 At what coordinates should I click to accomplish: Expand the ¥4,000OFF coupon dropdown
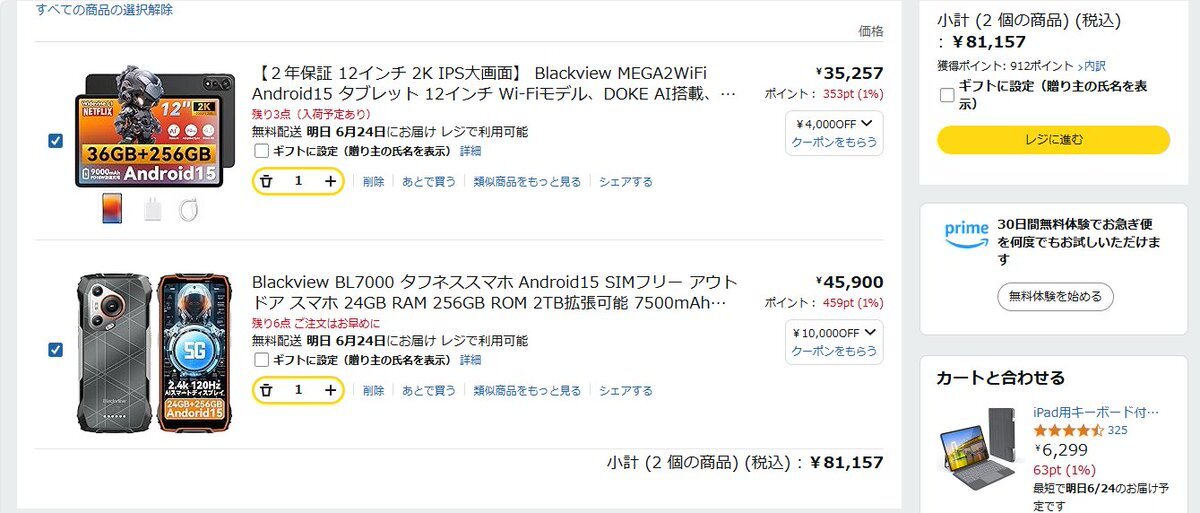834,123
